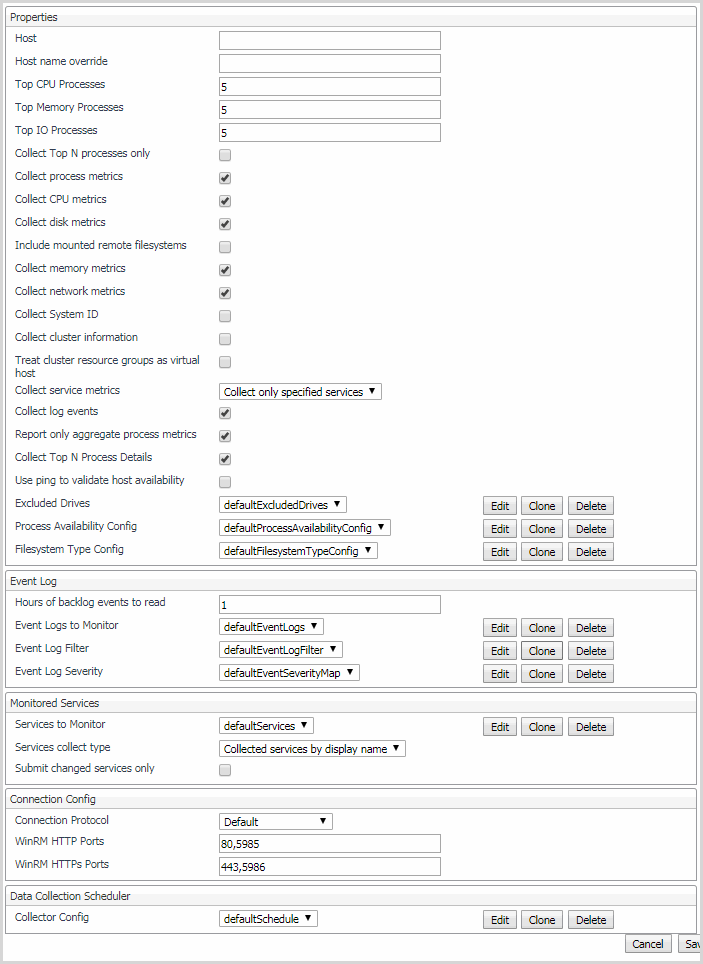Delete the Filesystem Type Config

point(591,552)
